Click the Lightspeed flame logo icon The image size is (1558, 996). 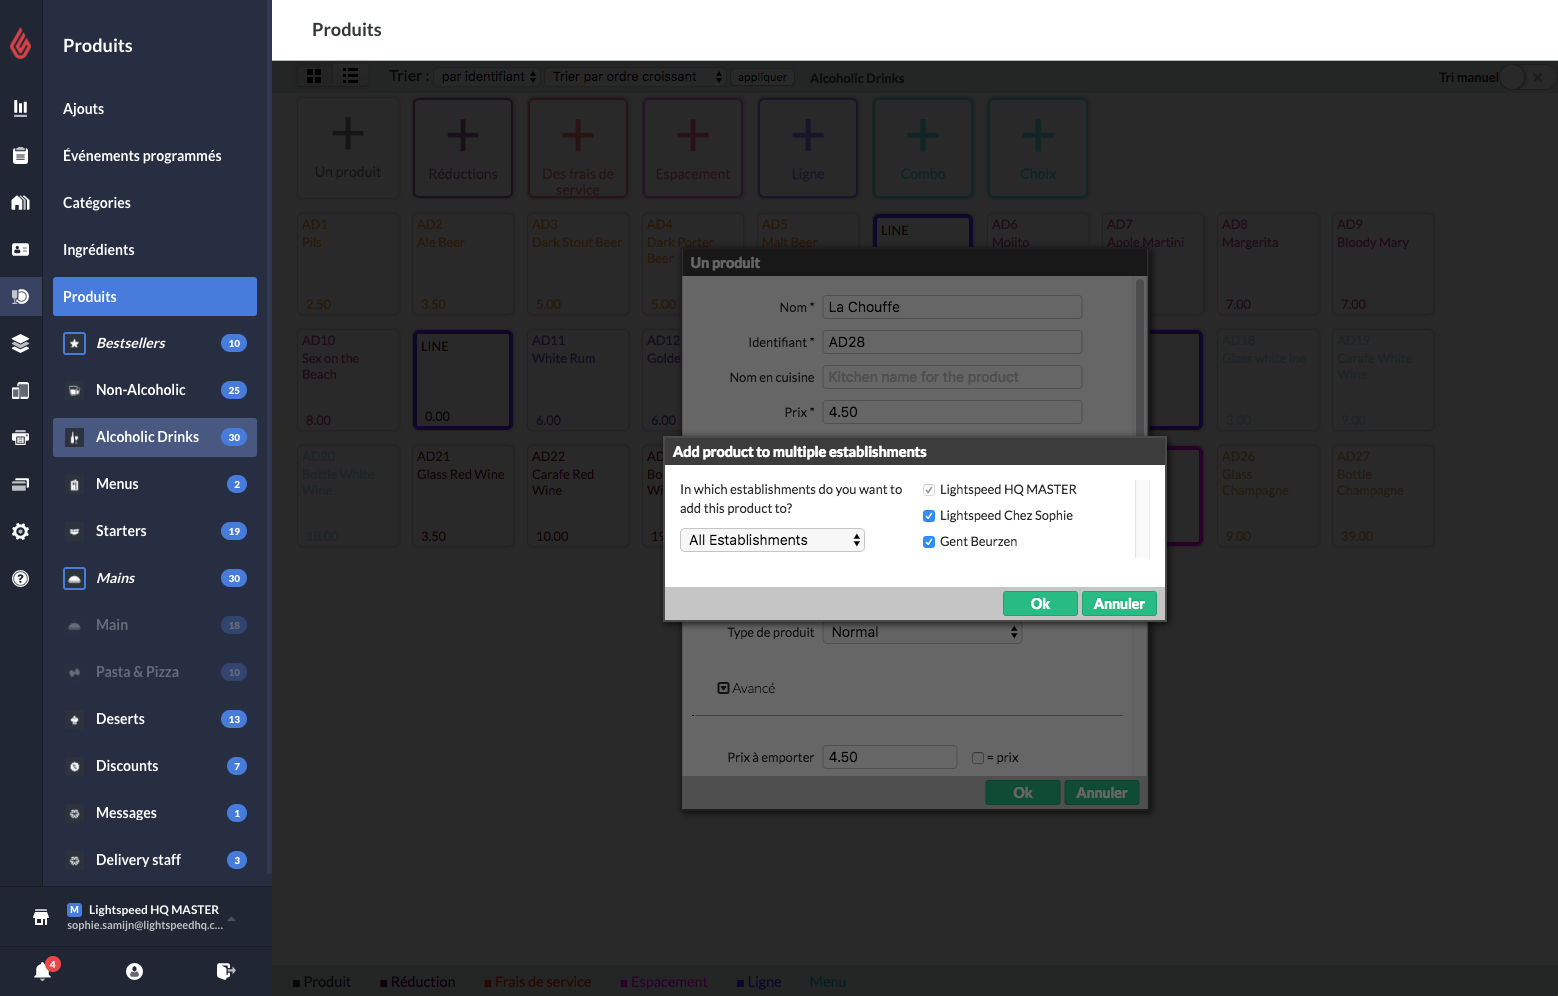pyautogui.click(x=20, y=43)
